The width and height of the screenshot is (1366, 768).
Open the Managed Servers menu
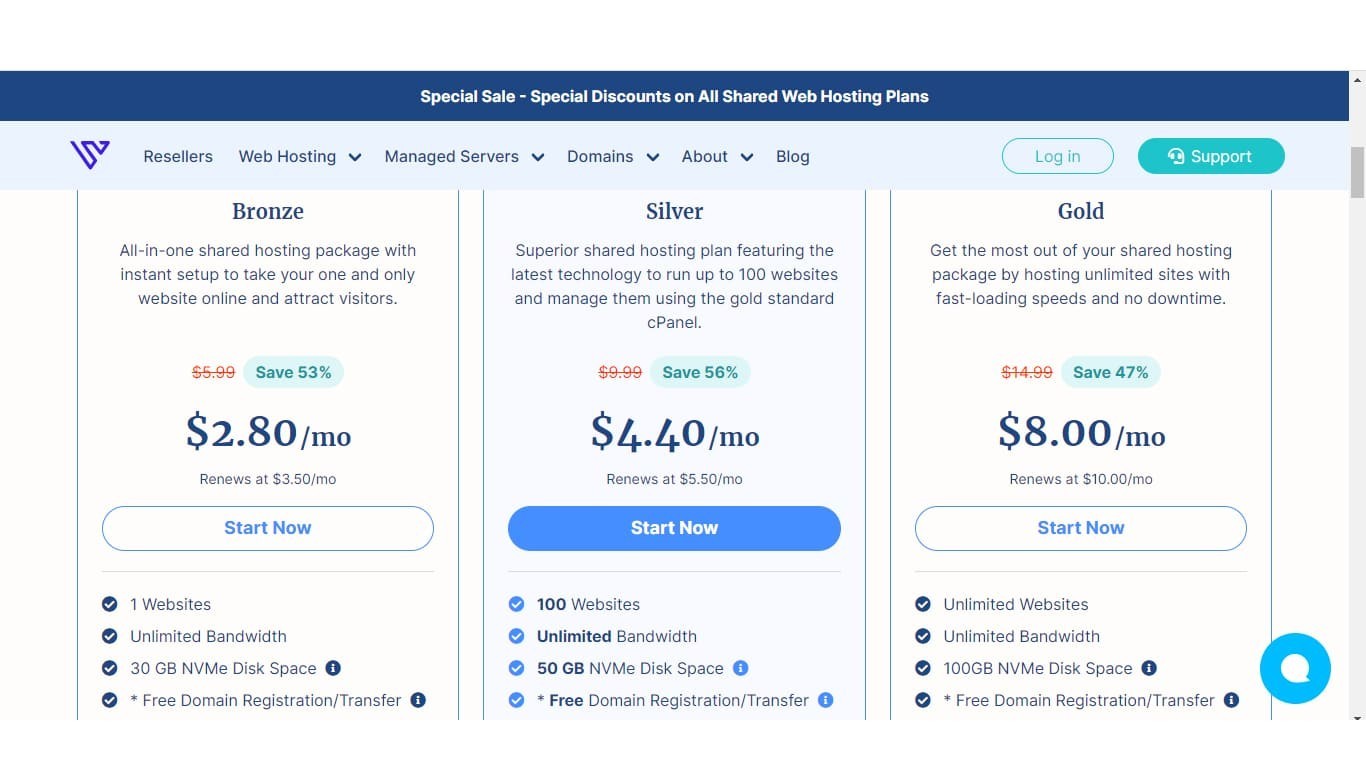(451, 156)
